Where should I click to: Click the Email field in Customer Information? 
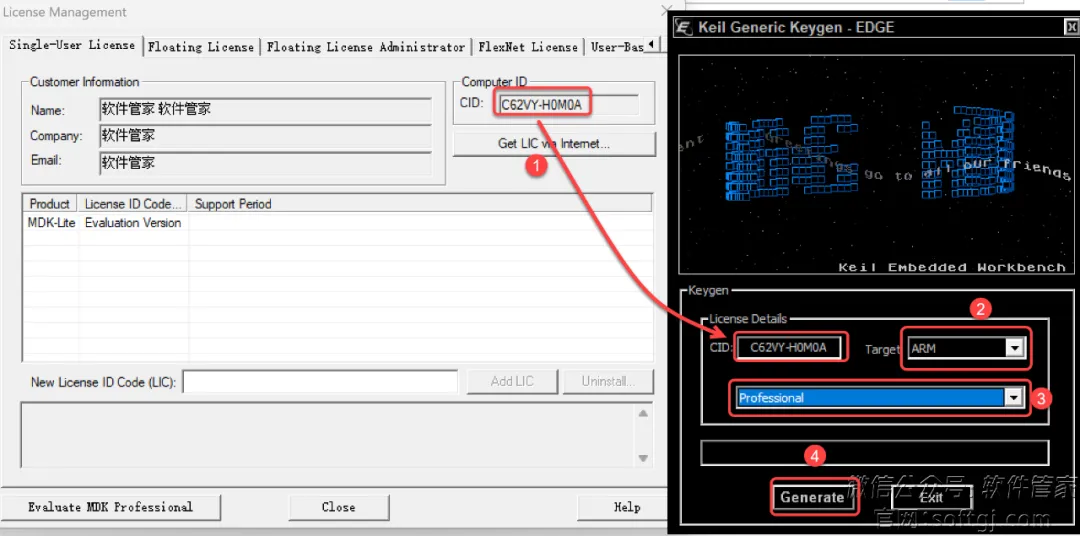(x=266, y=163)
